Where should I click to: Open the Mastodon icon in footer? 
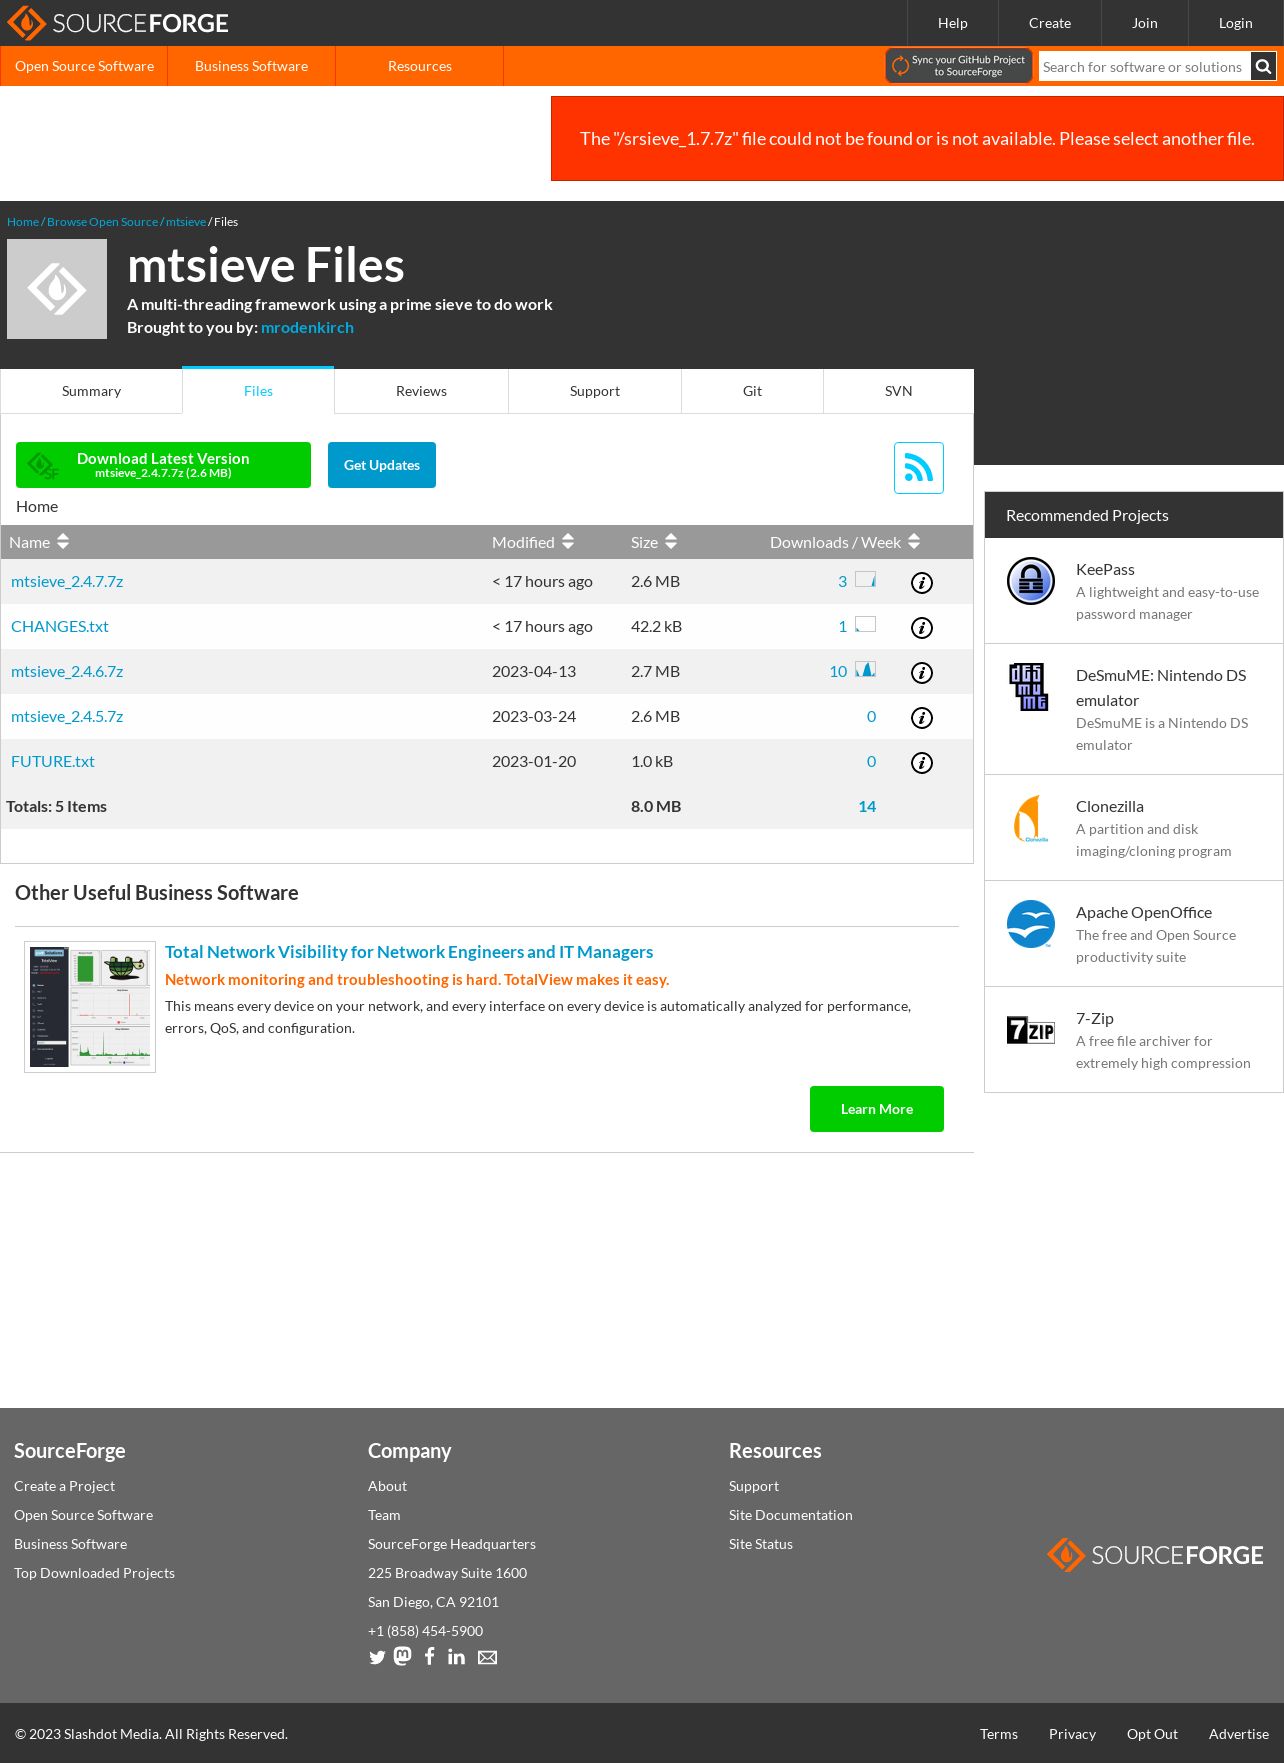[x=403, y=1656]
